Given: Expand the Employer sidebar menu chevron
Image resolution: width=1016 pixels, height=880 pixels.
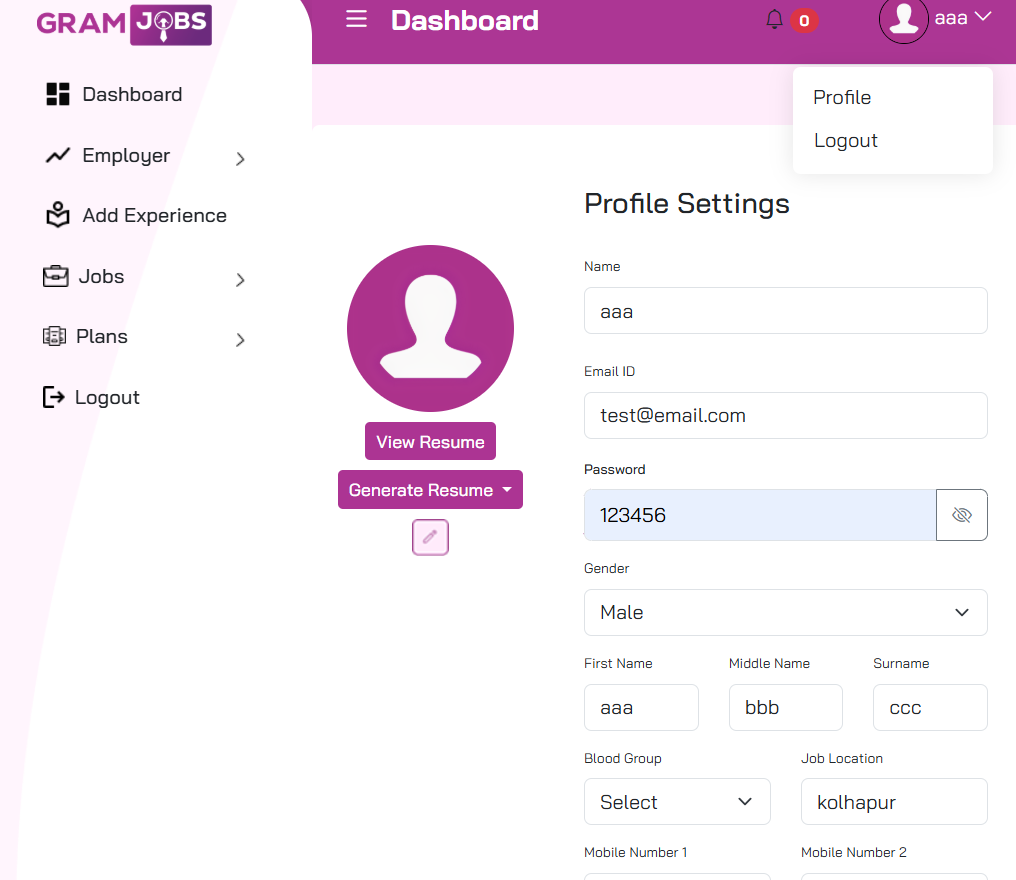Looking at the screenshot, I should tap(240, 158).
